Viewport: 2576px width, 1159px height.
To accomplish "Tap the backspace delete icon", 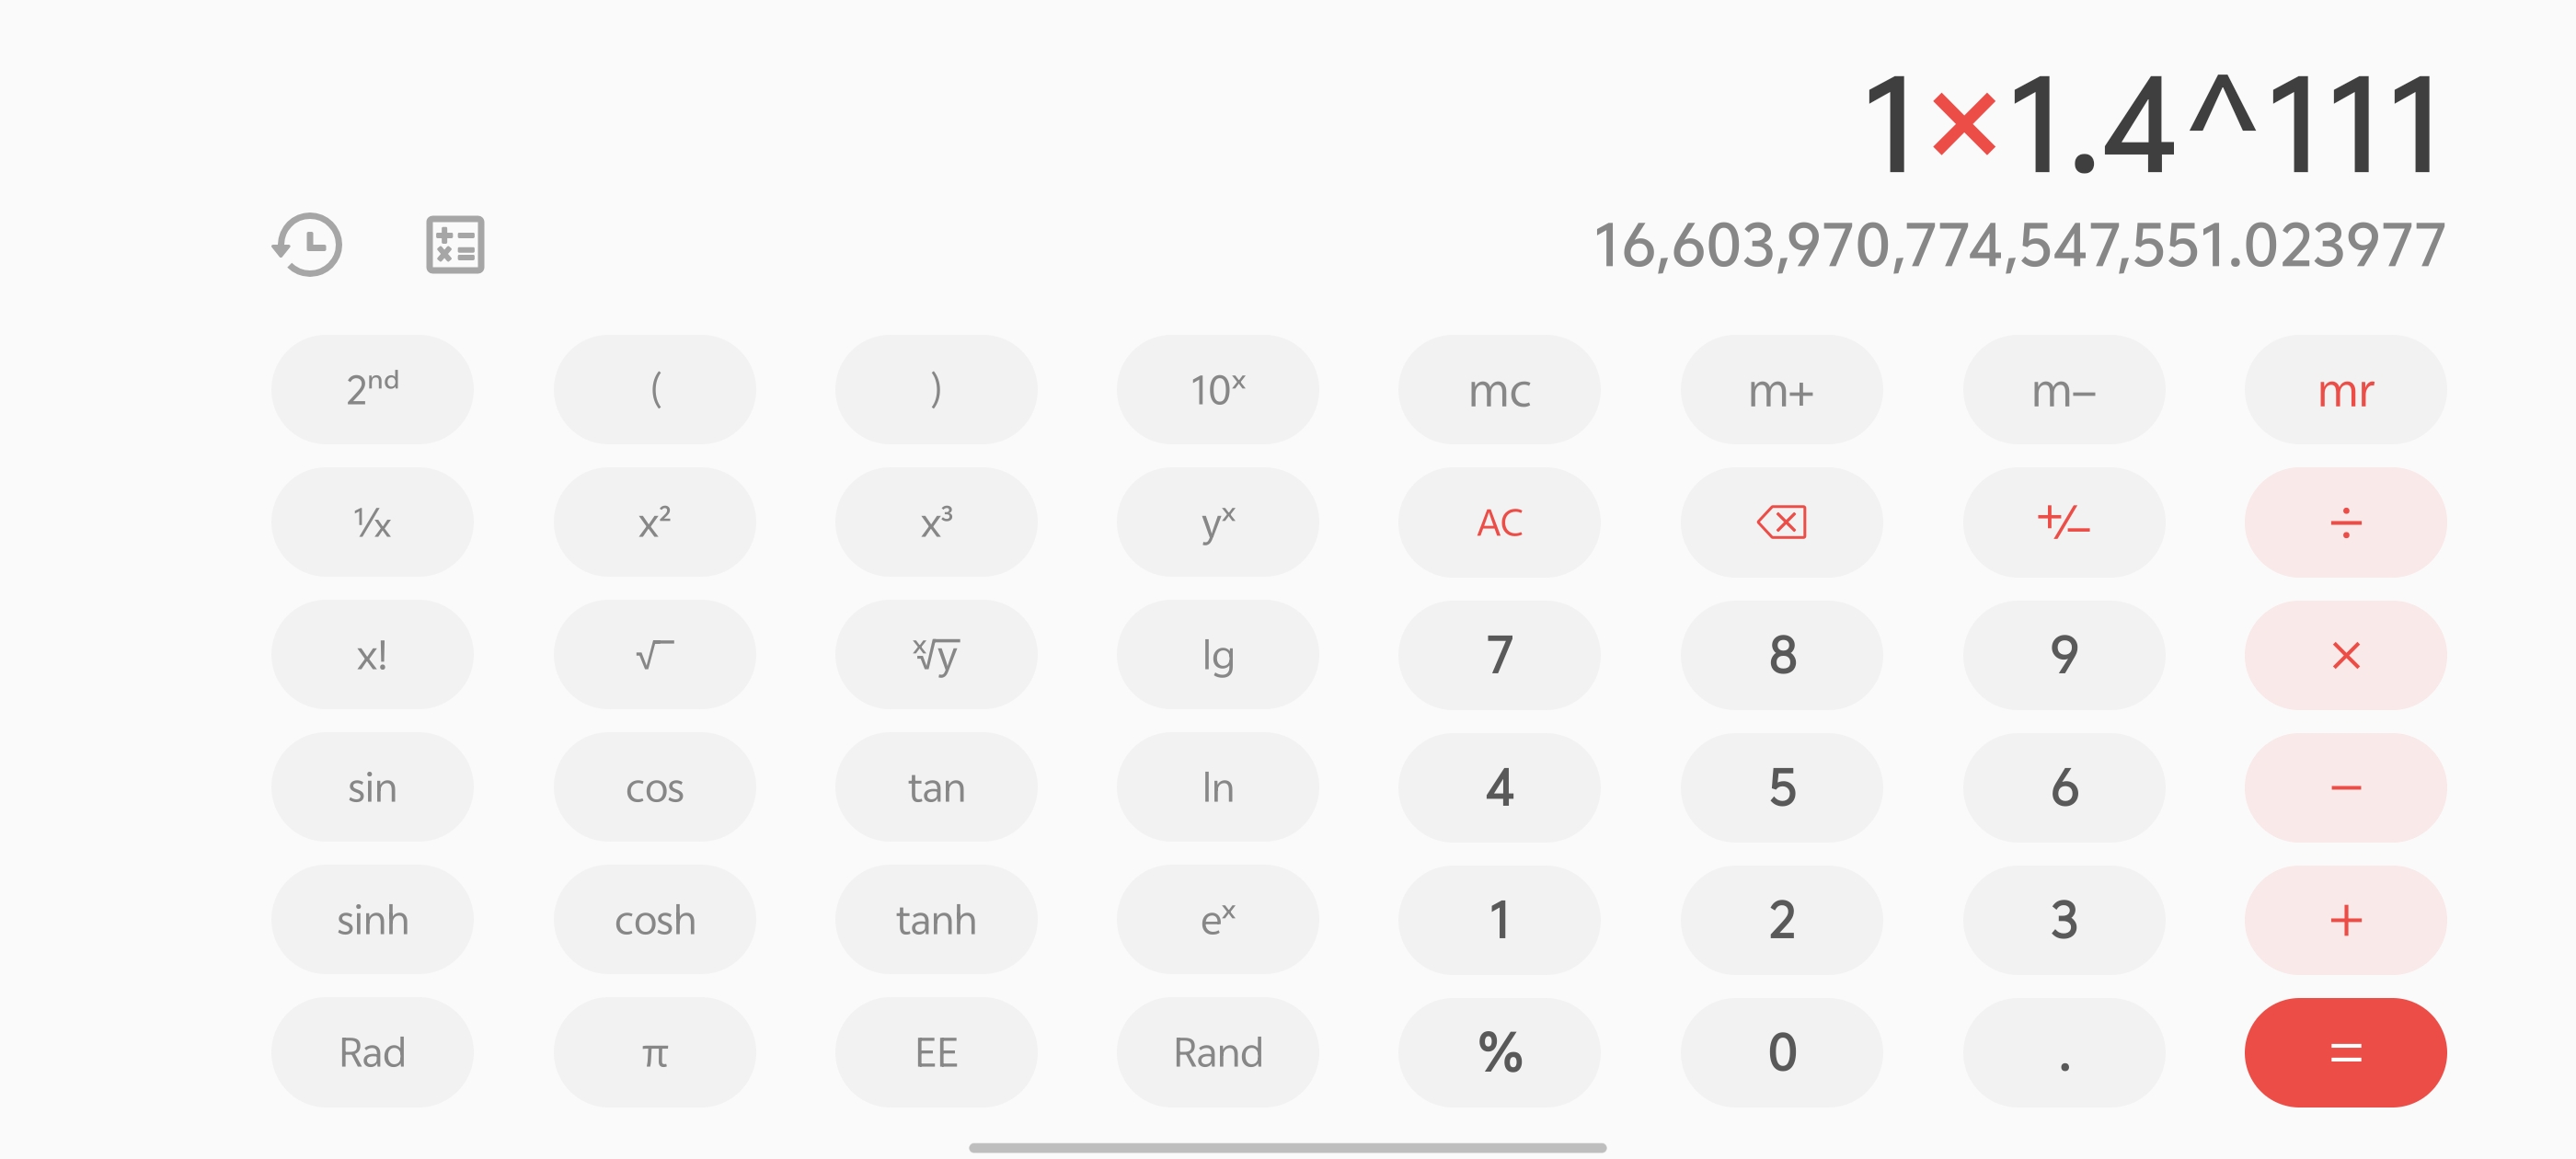I will (1781, 522).
